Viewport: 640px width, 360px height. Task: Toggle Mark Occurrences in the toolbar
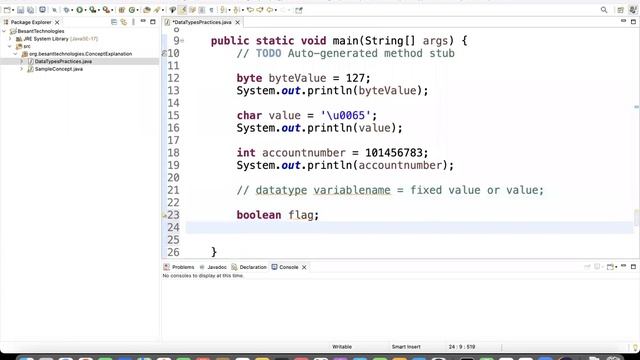pyautogui.click(x=173, y=10)
